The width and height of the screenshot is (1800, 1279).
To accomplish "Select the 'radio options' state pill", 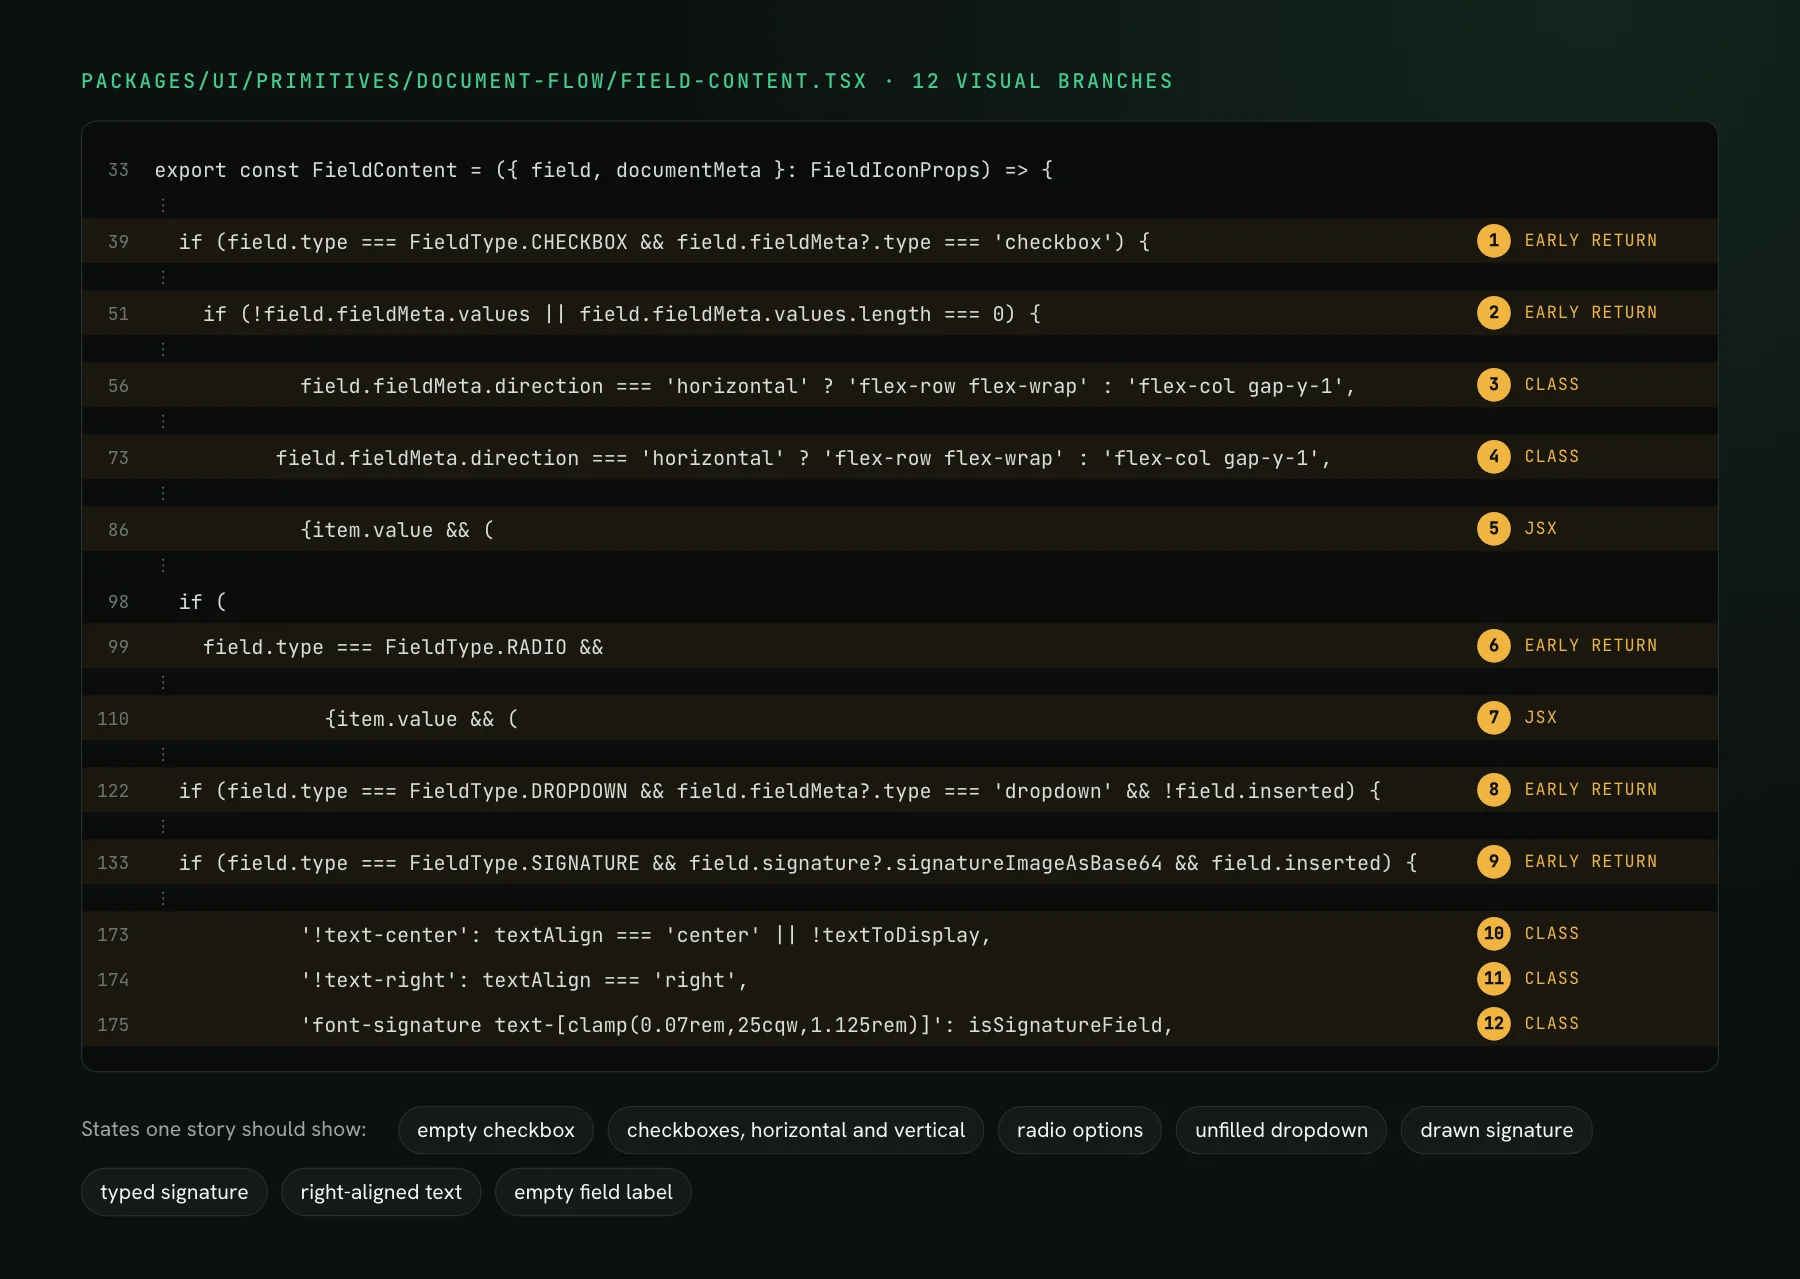I will click(1080, 1130).
